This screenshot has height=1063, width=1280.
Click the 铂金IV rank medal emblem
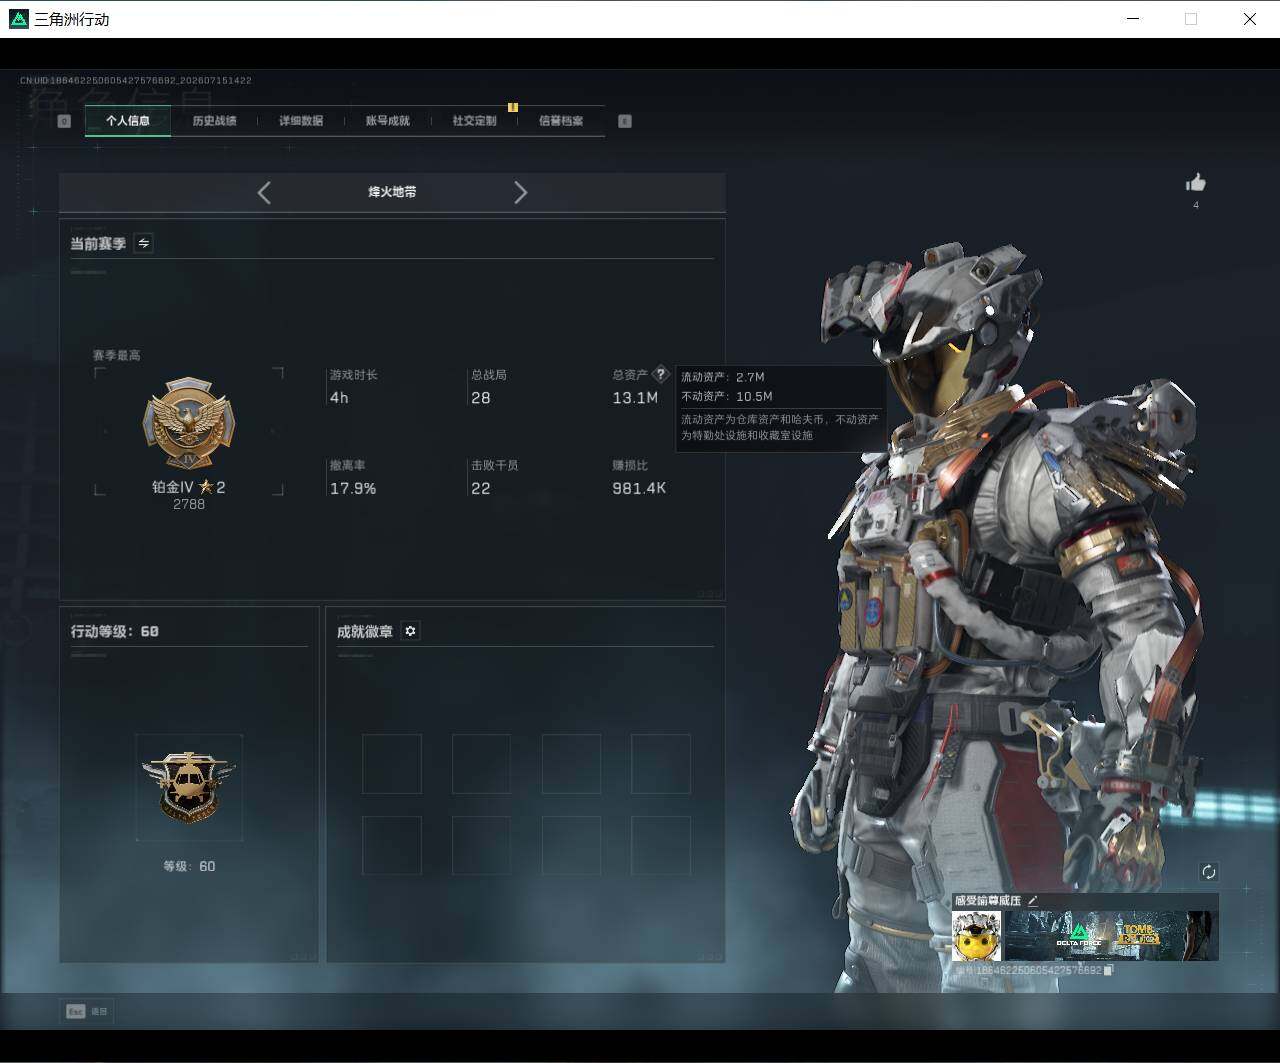[189, 425]
